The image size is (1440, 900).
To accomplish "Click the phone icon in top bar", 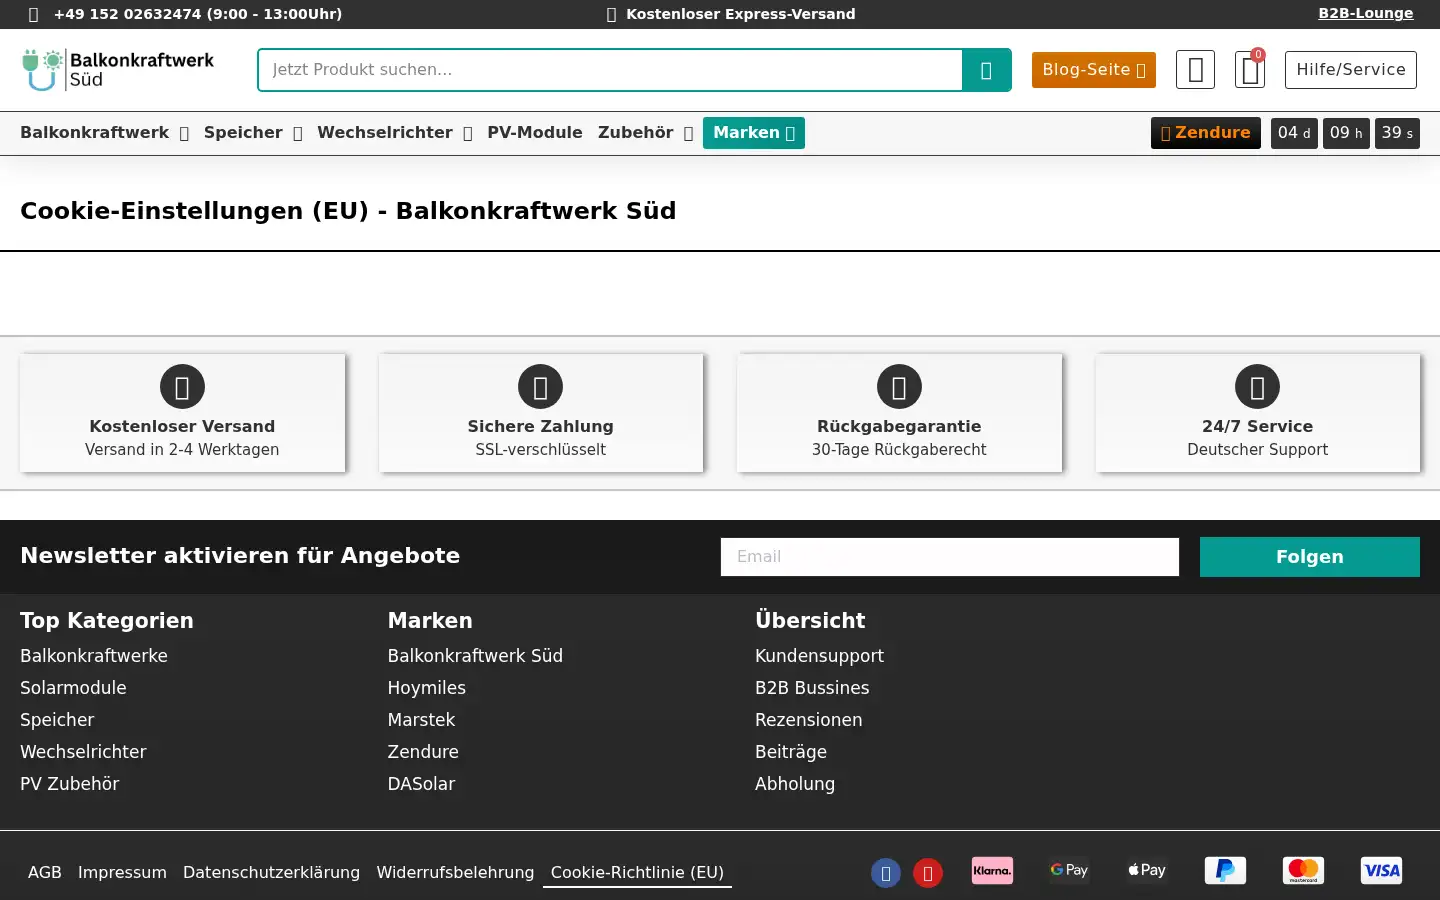I will (34, 14).
